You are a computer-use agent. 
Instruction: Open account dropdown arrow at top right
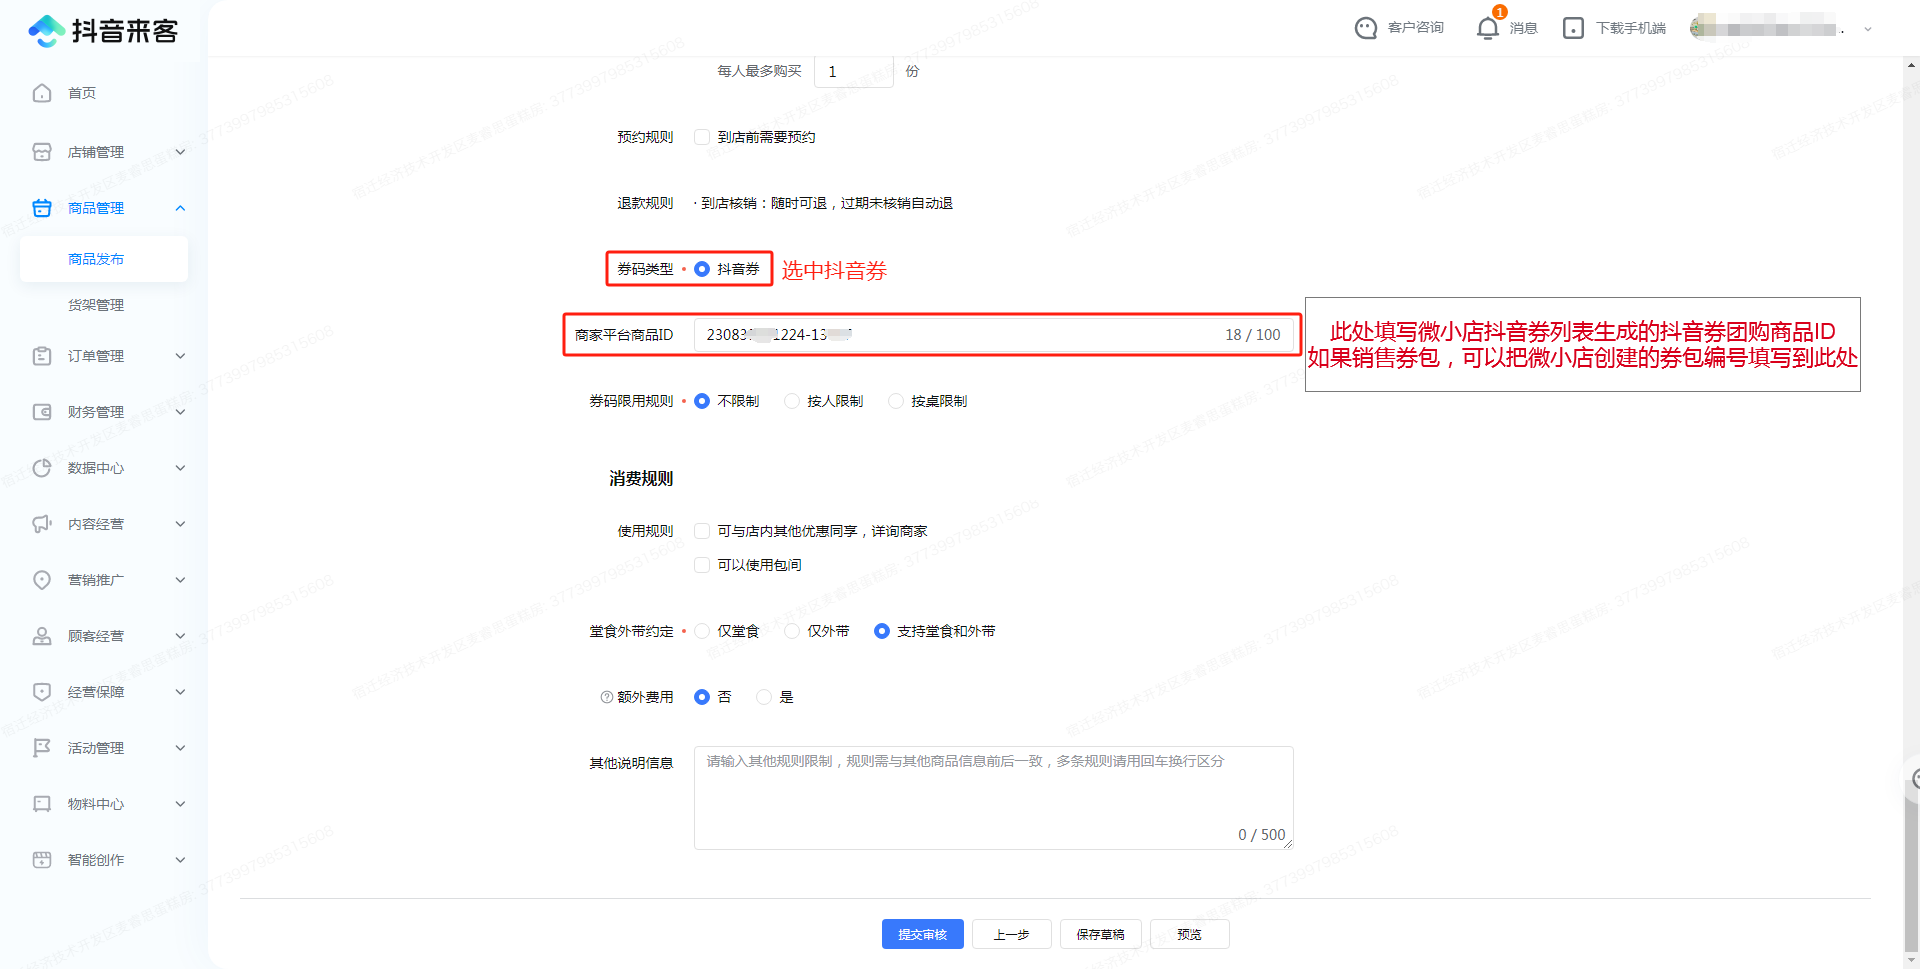click(1868, 29)
